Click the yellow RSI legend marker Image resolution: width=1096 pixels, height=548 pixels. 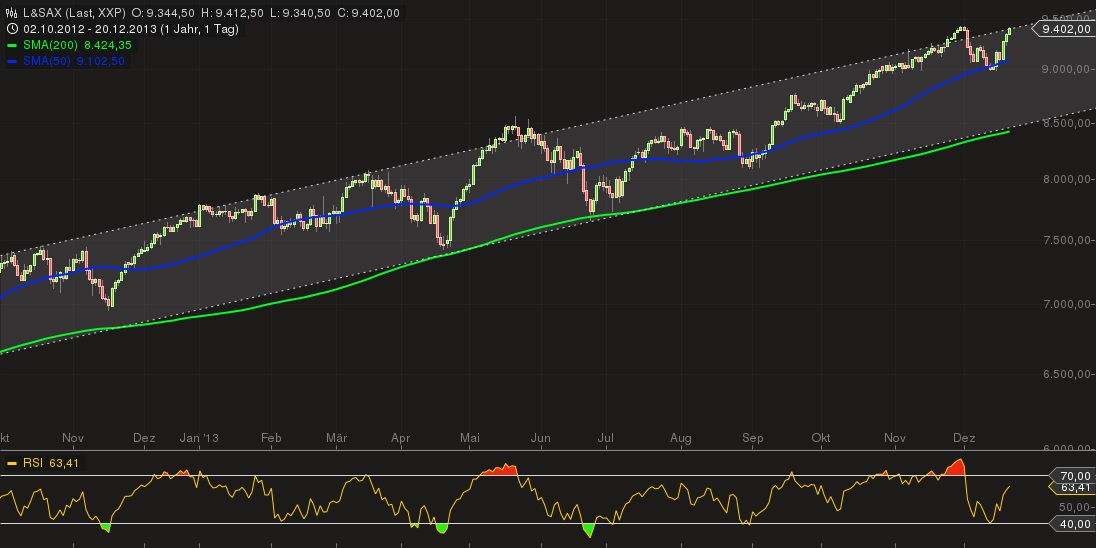point(11,463)
